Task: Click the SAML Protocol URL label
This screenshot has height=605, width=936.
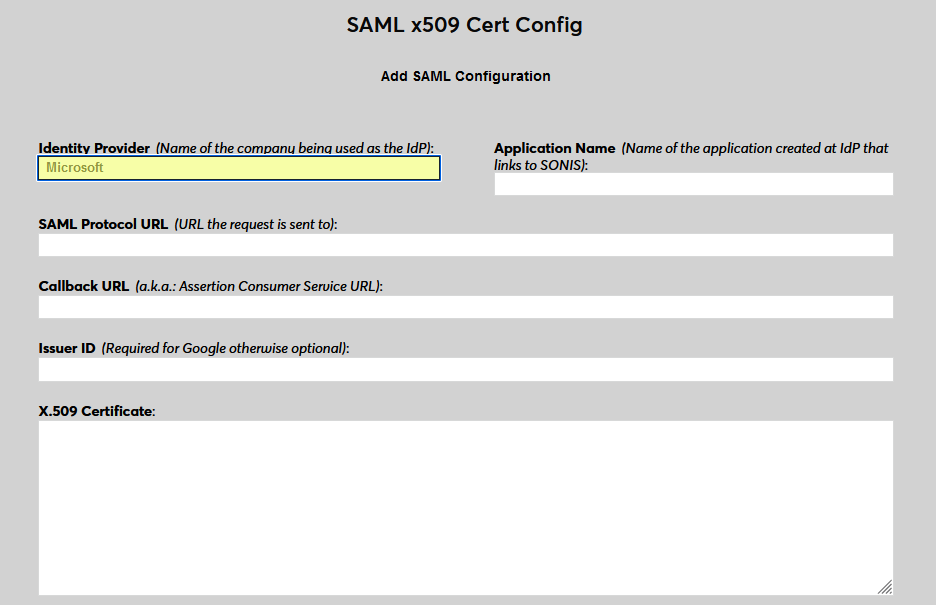Action: tap(103, 224)
